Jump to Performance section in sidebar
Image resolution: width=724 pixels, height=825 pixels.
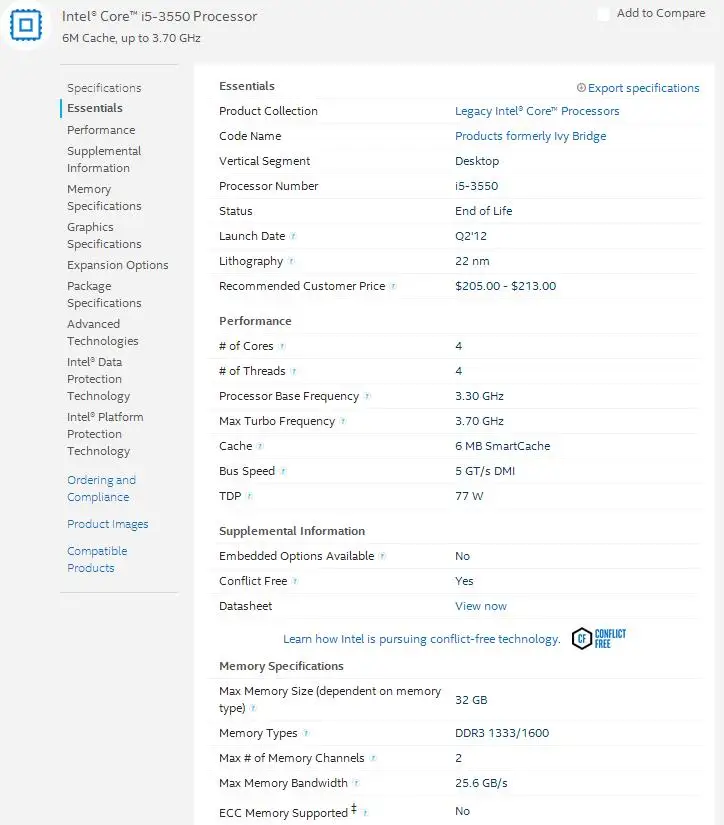coord(101,130)
